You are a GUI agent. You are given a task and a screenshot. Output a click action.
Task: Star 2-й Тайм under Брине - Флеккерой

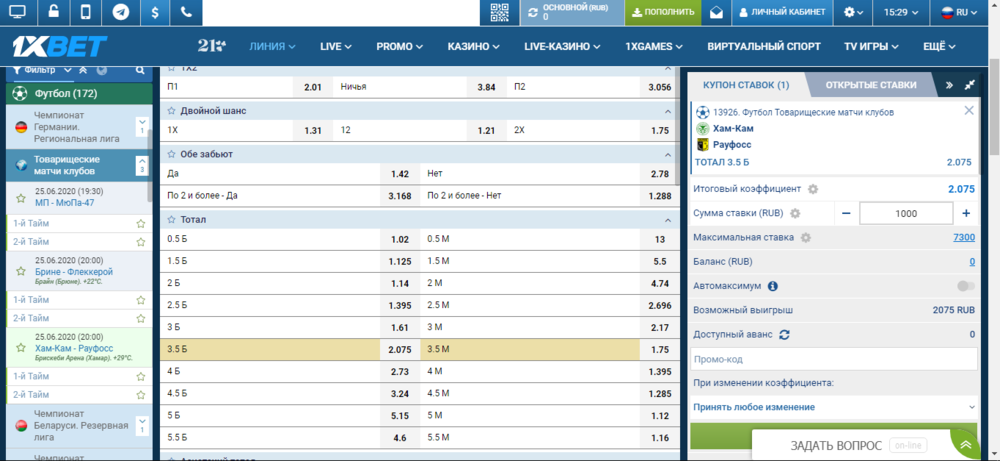pos(140,318)
